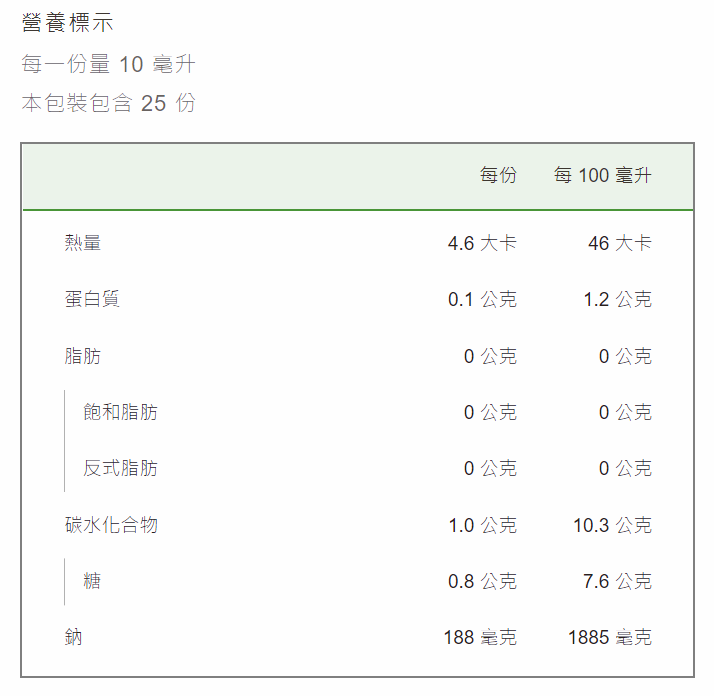Select the 脂肪 row label

(x=82, y=356)
